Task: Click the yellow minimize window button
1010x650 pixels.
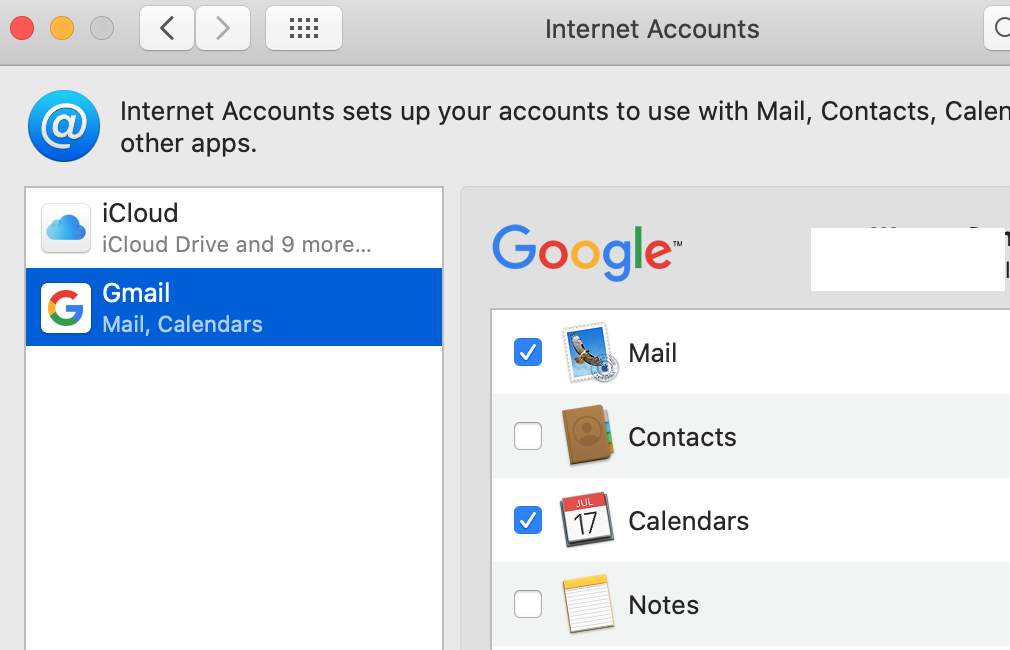Action: (x=62, y=28)
